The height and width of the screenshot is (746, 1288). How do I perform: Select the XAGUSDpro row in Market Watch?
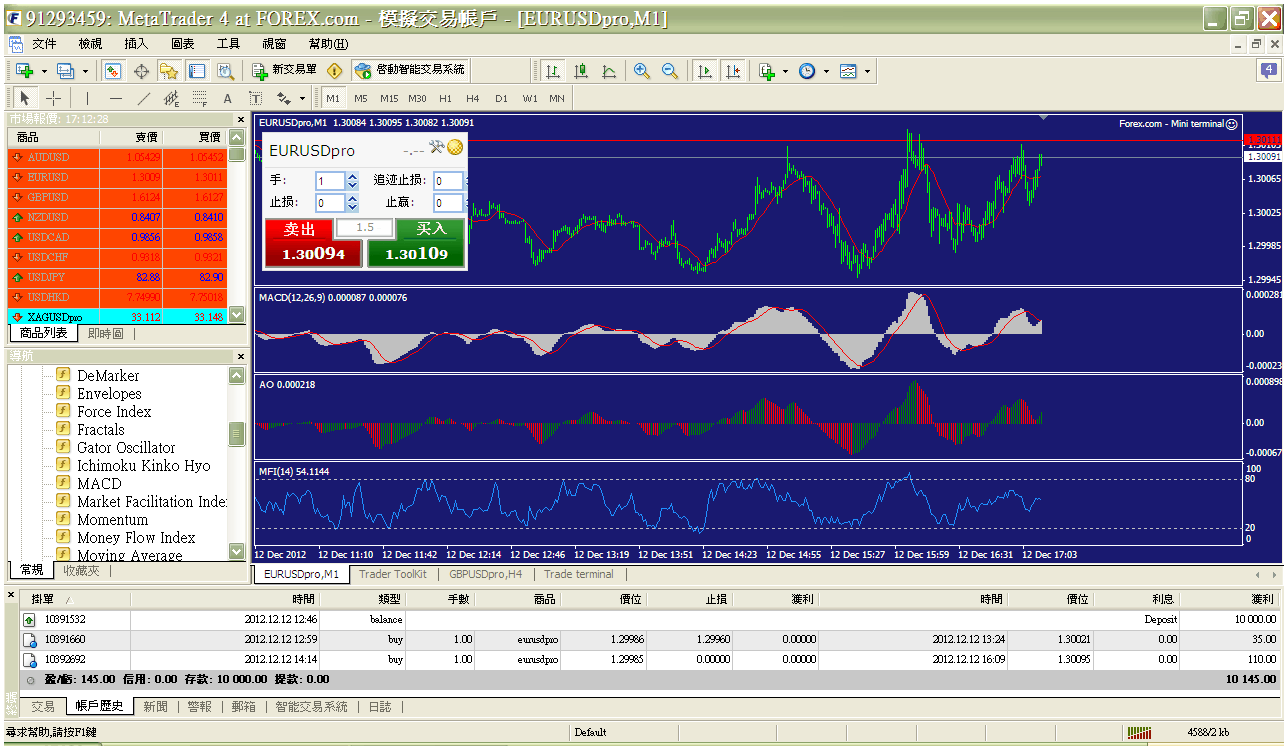click(118, 317)
